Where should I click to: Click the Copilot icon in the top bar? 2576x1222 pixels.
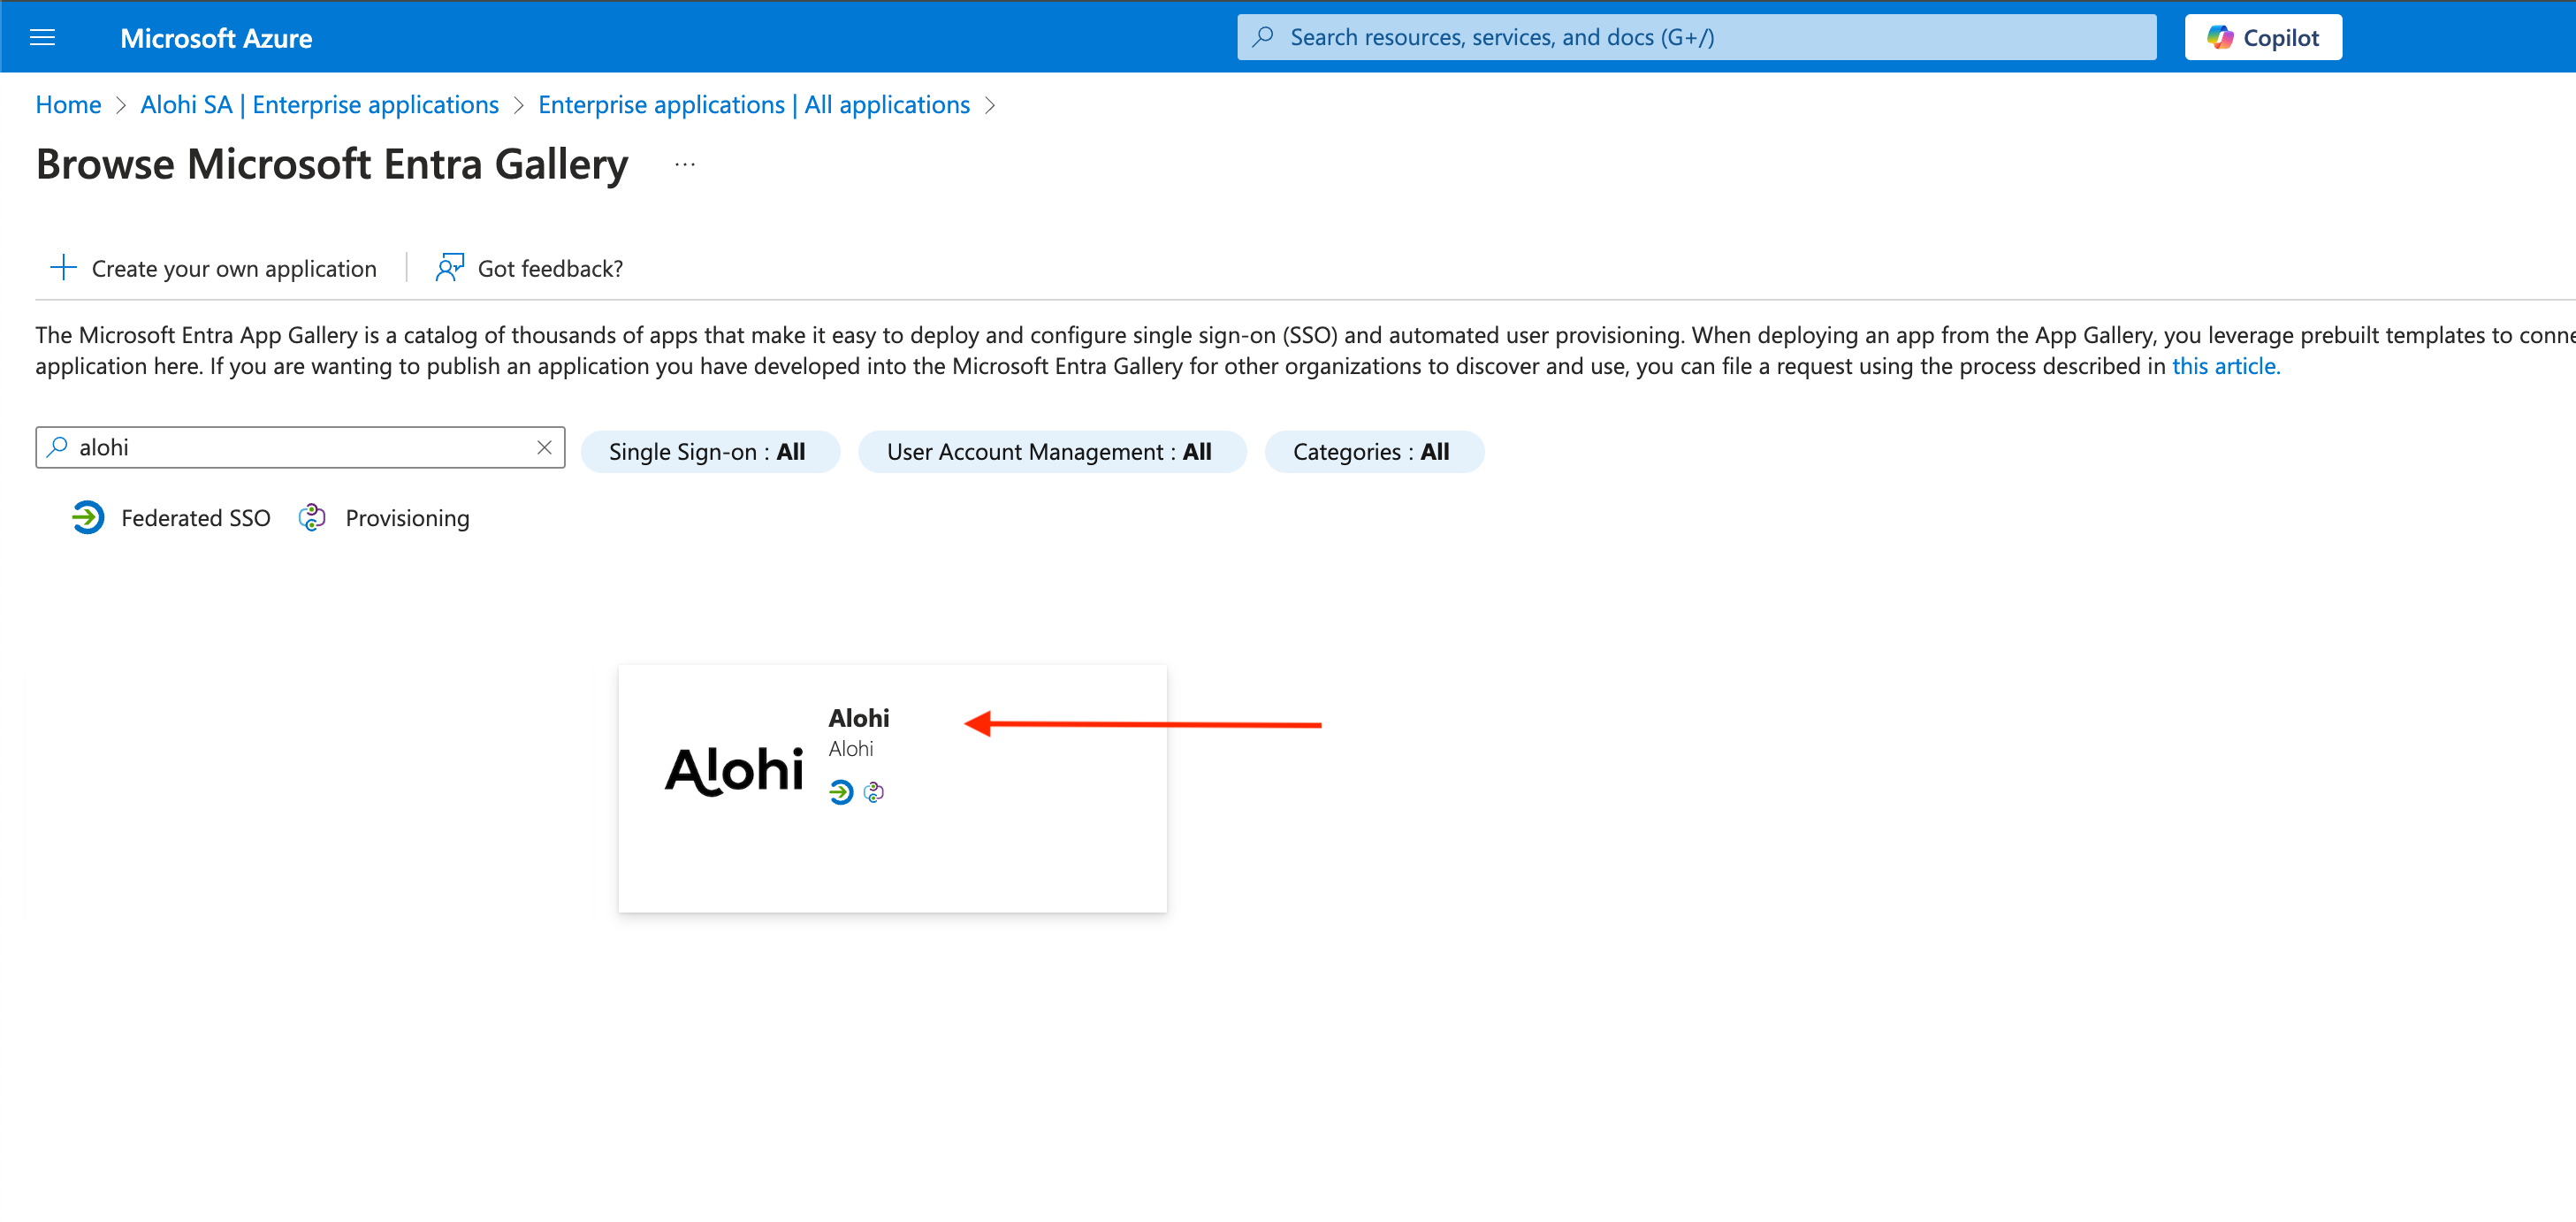click(x=2221, y=36)
